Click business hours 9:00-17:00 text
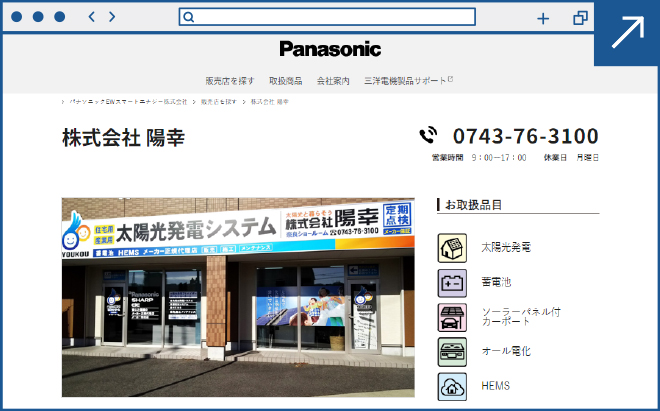 (x=499, y=158)
